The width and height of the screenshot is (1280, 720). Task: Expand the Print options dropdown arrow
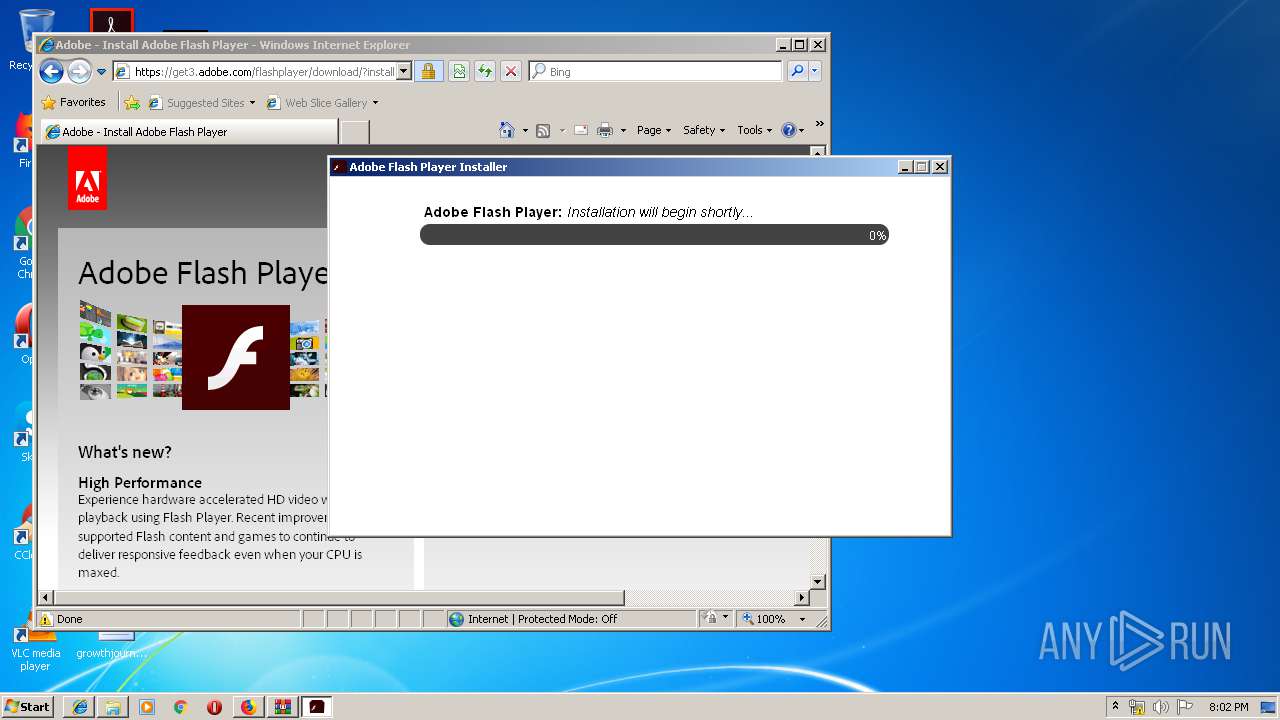[623, 130]
